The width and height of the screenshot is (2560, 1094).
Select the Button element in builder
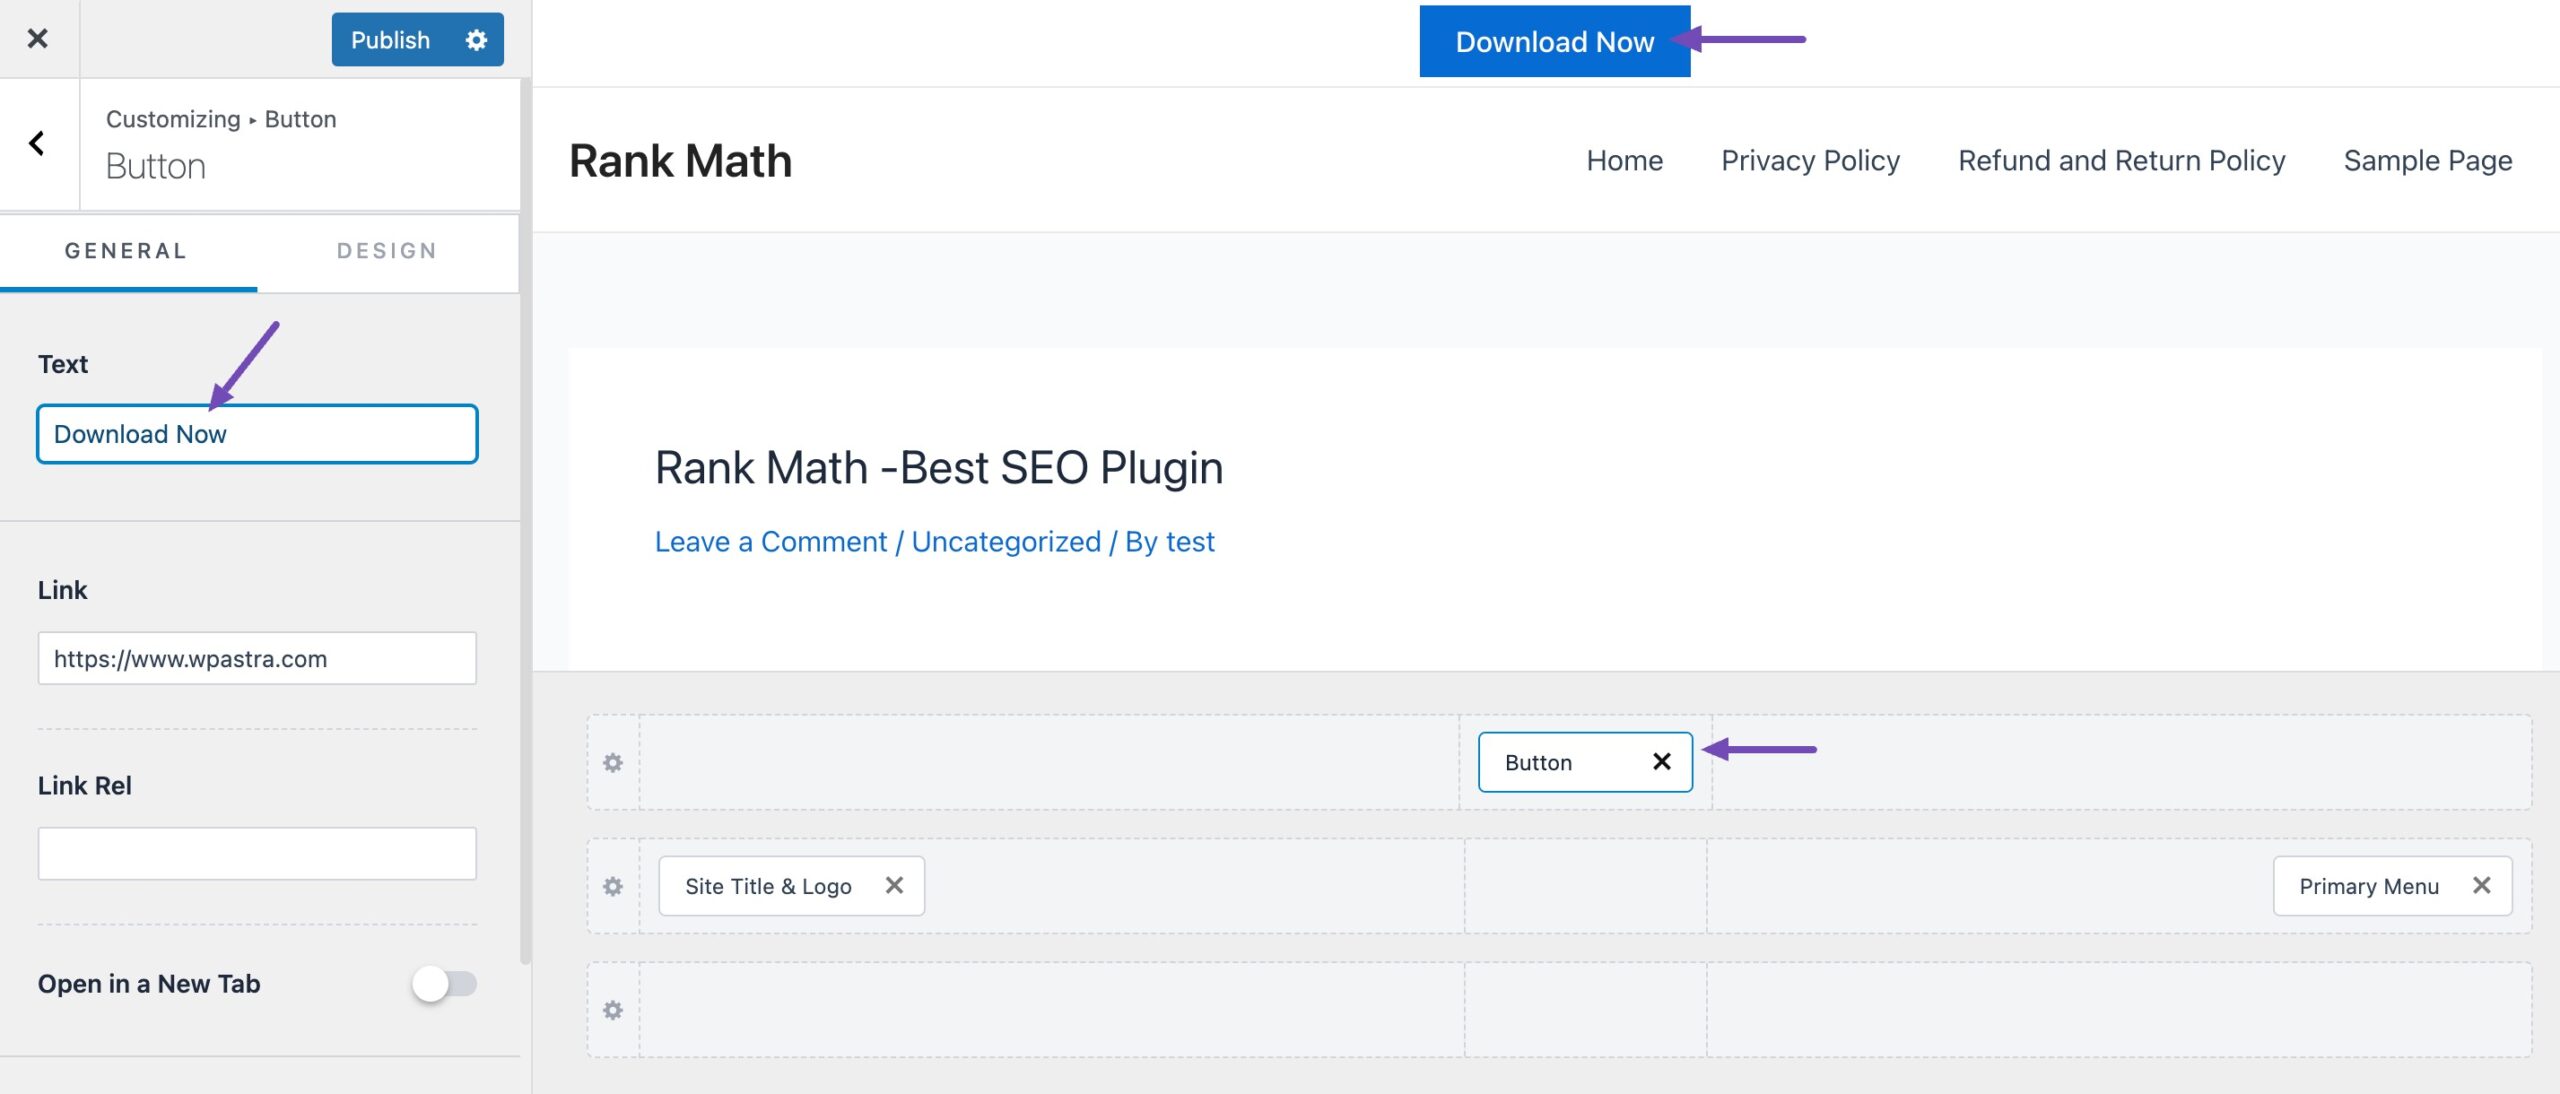[1539, 763]
